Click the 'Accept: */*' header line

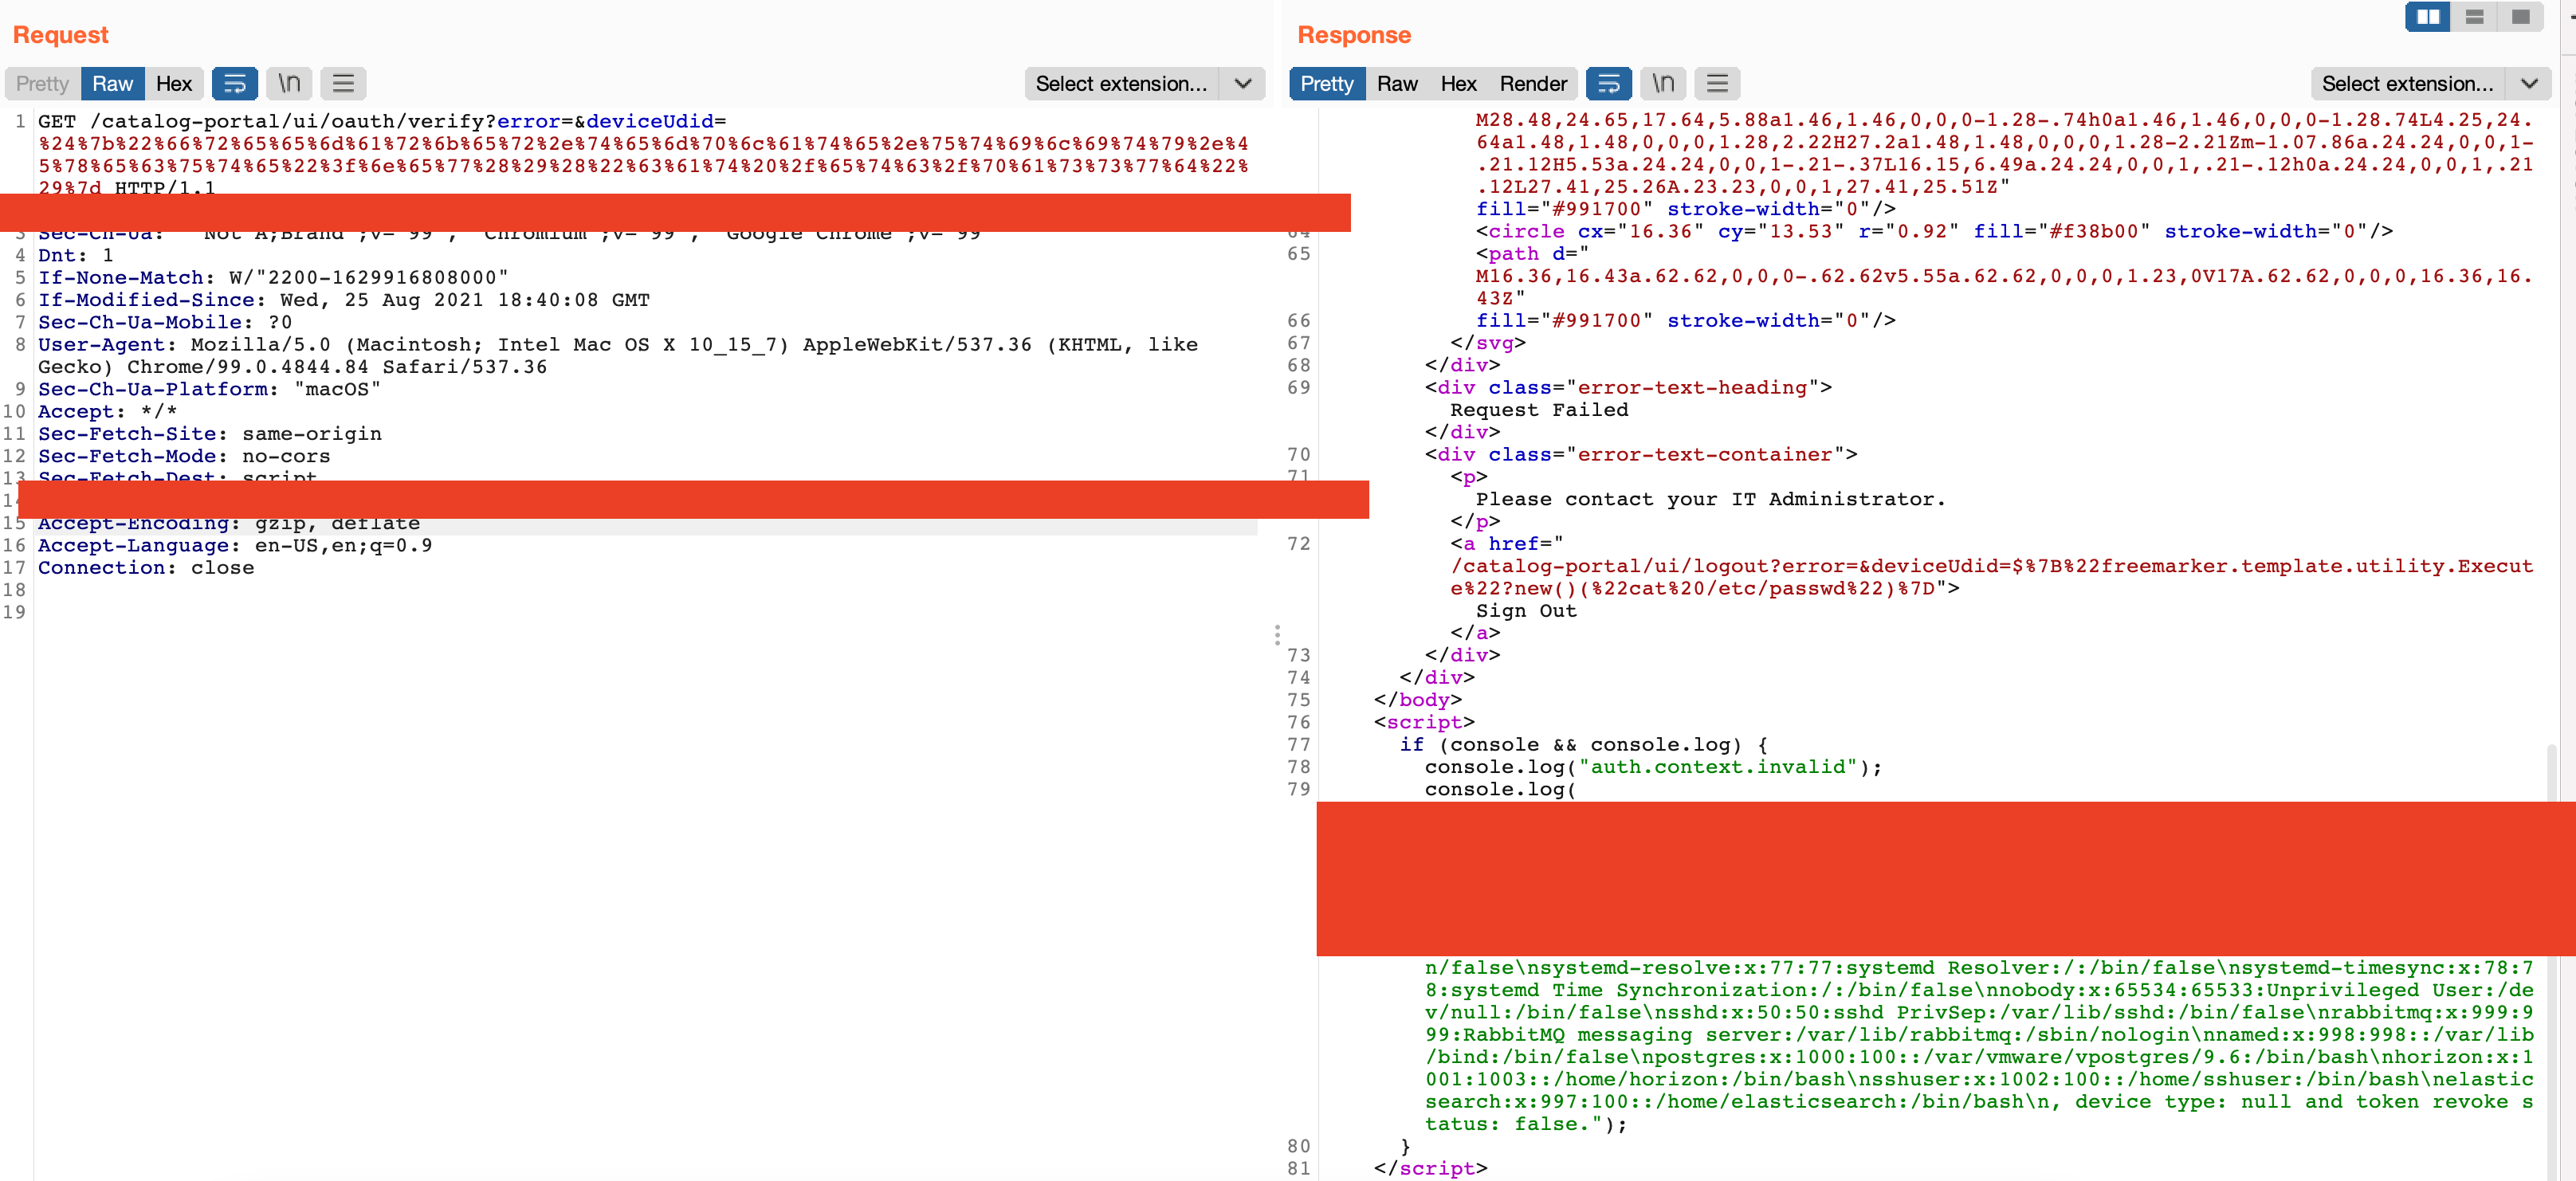pyautogui.click(x=108, y=411)
